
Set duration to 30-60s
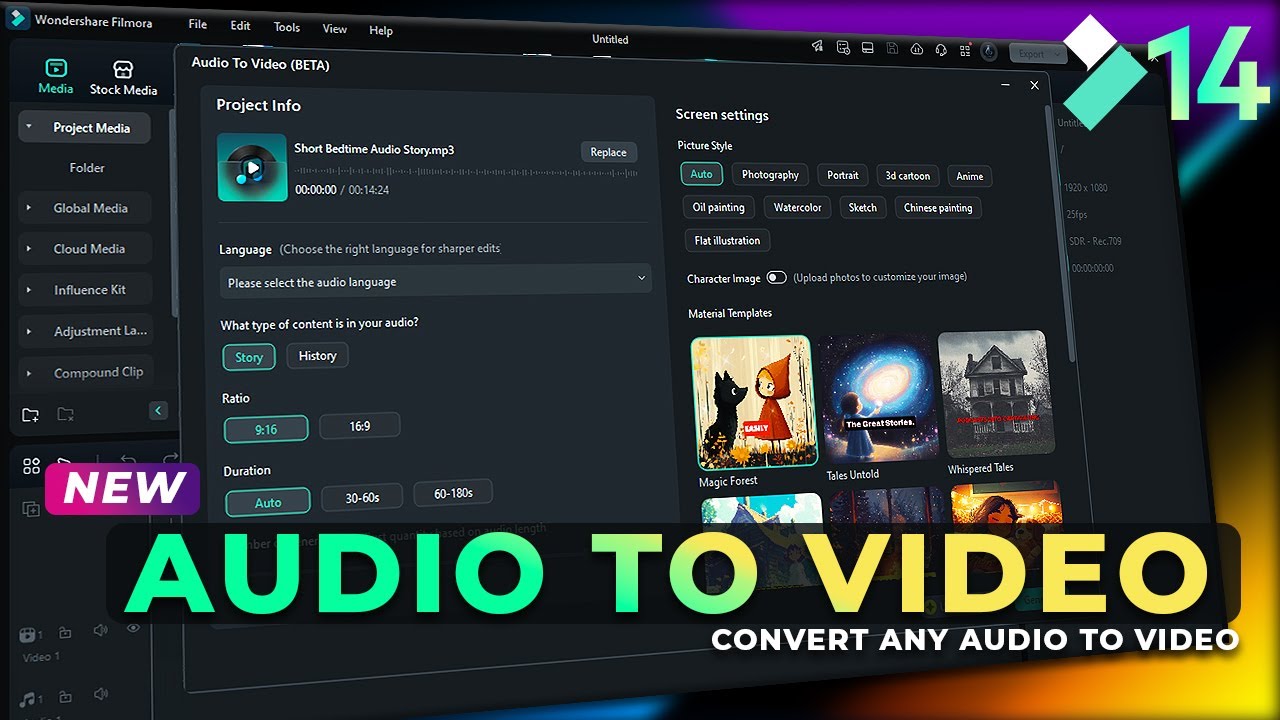[362, 497]
